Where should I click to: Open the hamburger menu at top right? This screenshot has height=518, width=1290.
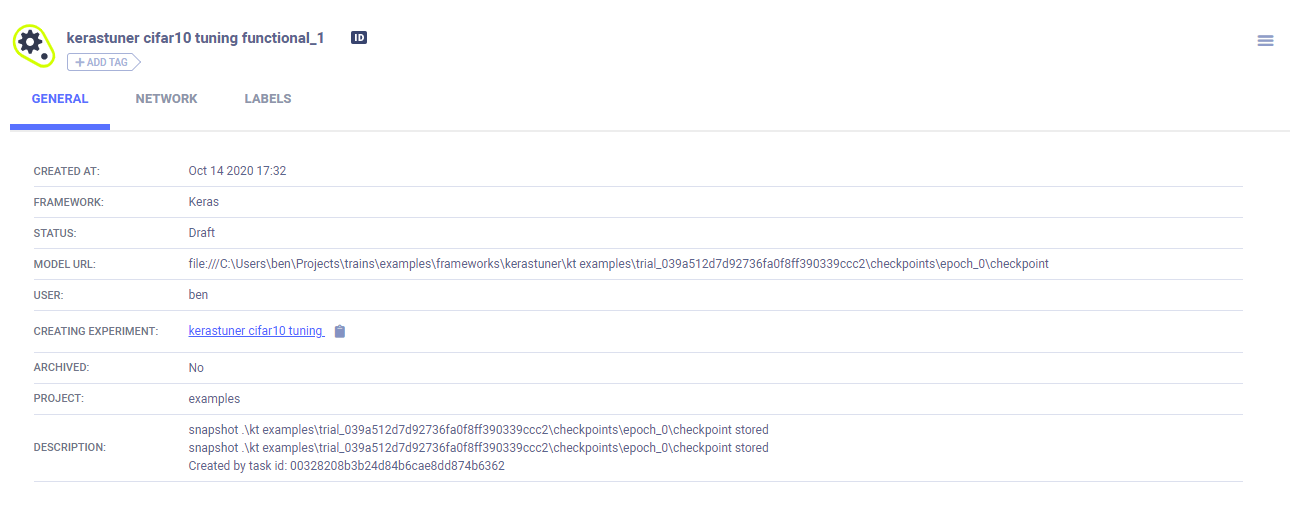point(1265,40)
